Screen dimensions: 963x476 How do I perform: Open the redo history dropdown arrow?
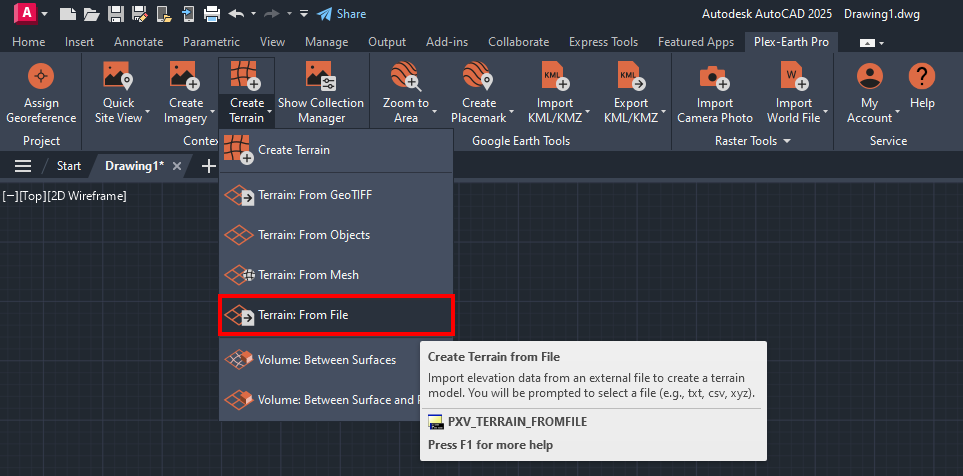point(289,14)
